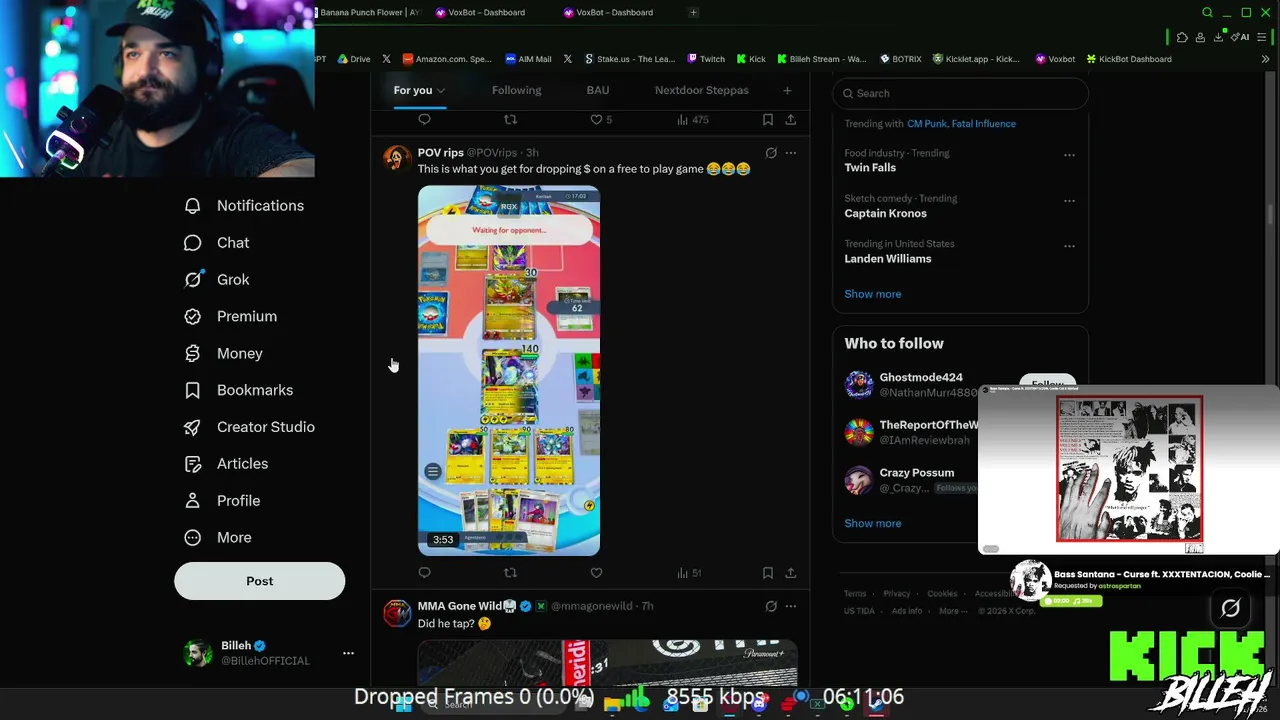Launch Creator Studio from the sidebar

coord(250,427)
